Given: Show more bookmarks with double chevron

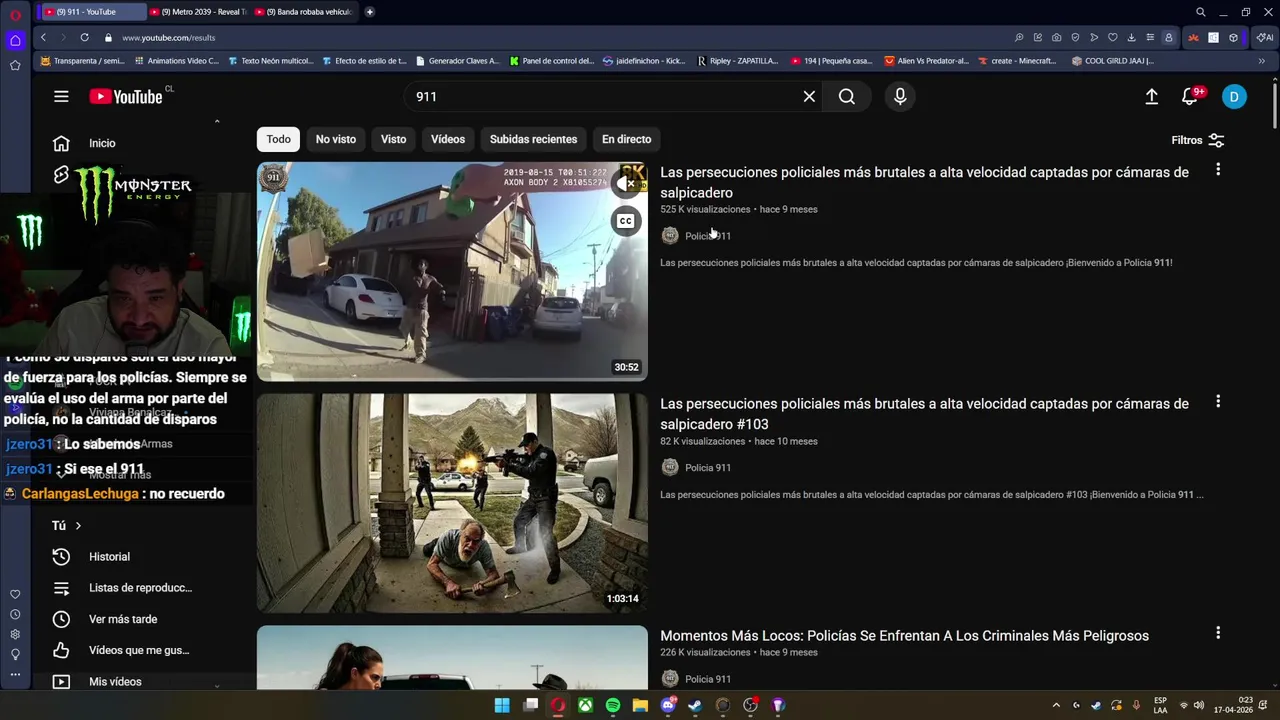Looking at the screenshot, I should click(1261, 61).
